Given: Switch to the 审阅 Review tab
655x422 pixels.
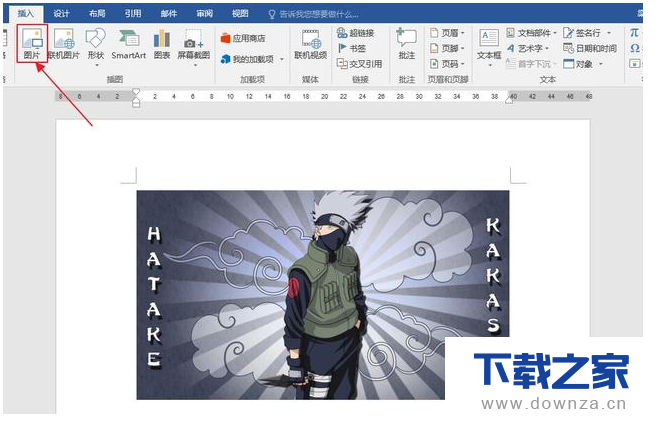Looking at the screenshot, I should tap(204, 13).
